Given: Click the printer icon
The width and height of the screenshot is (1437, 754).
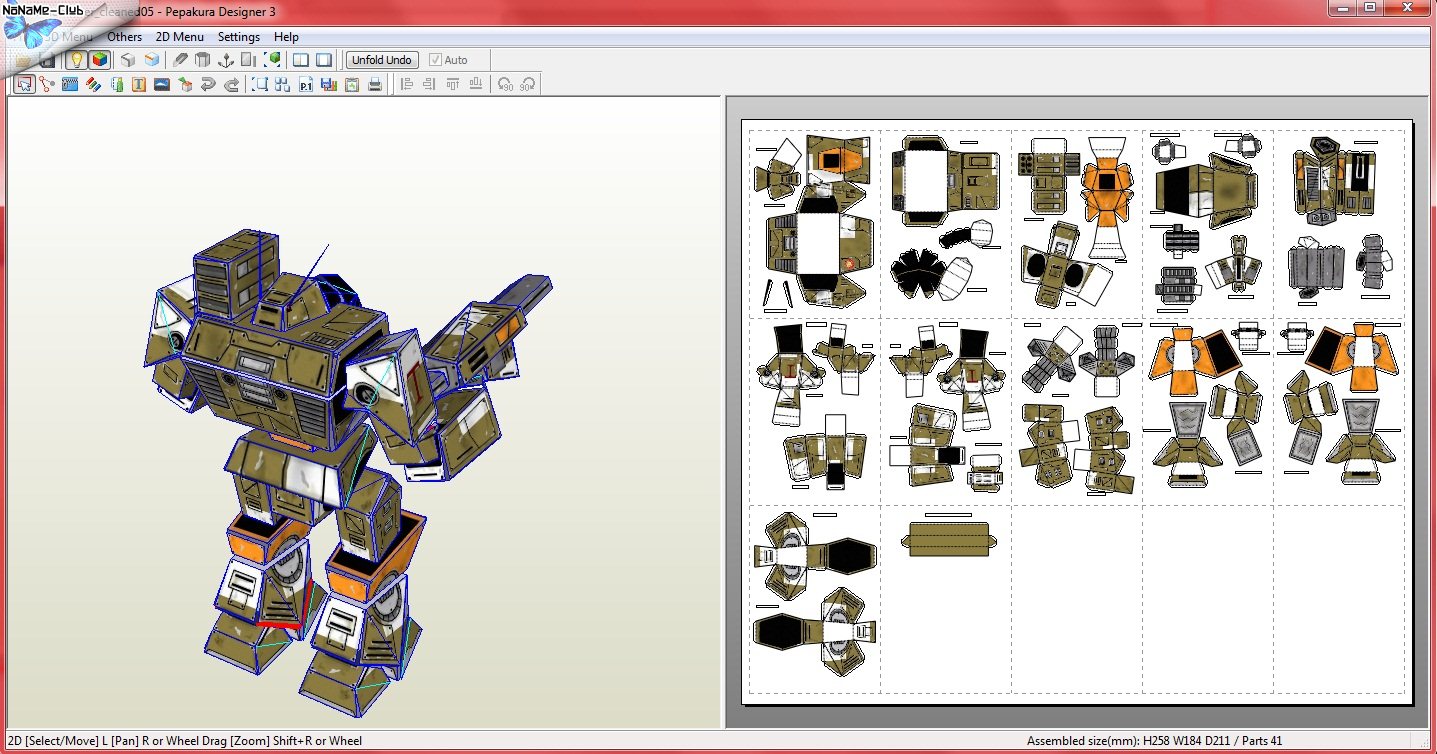Looking at the screenshot, I should (x=375, y=85).
